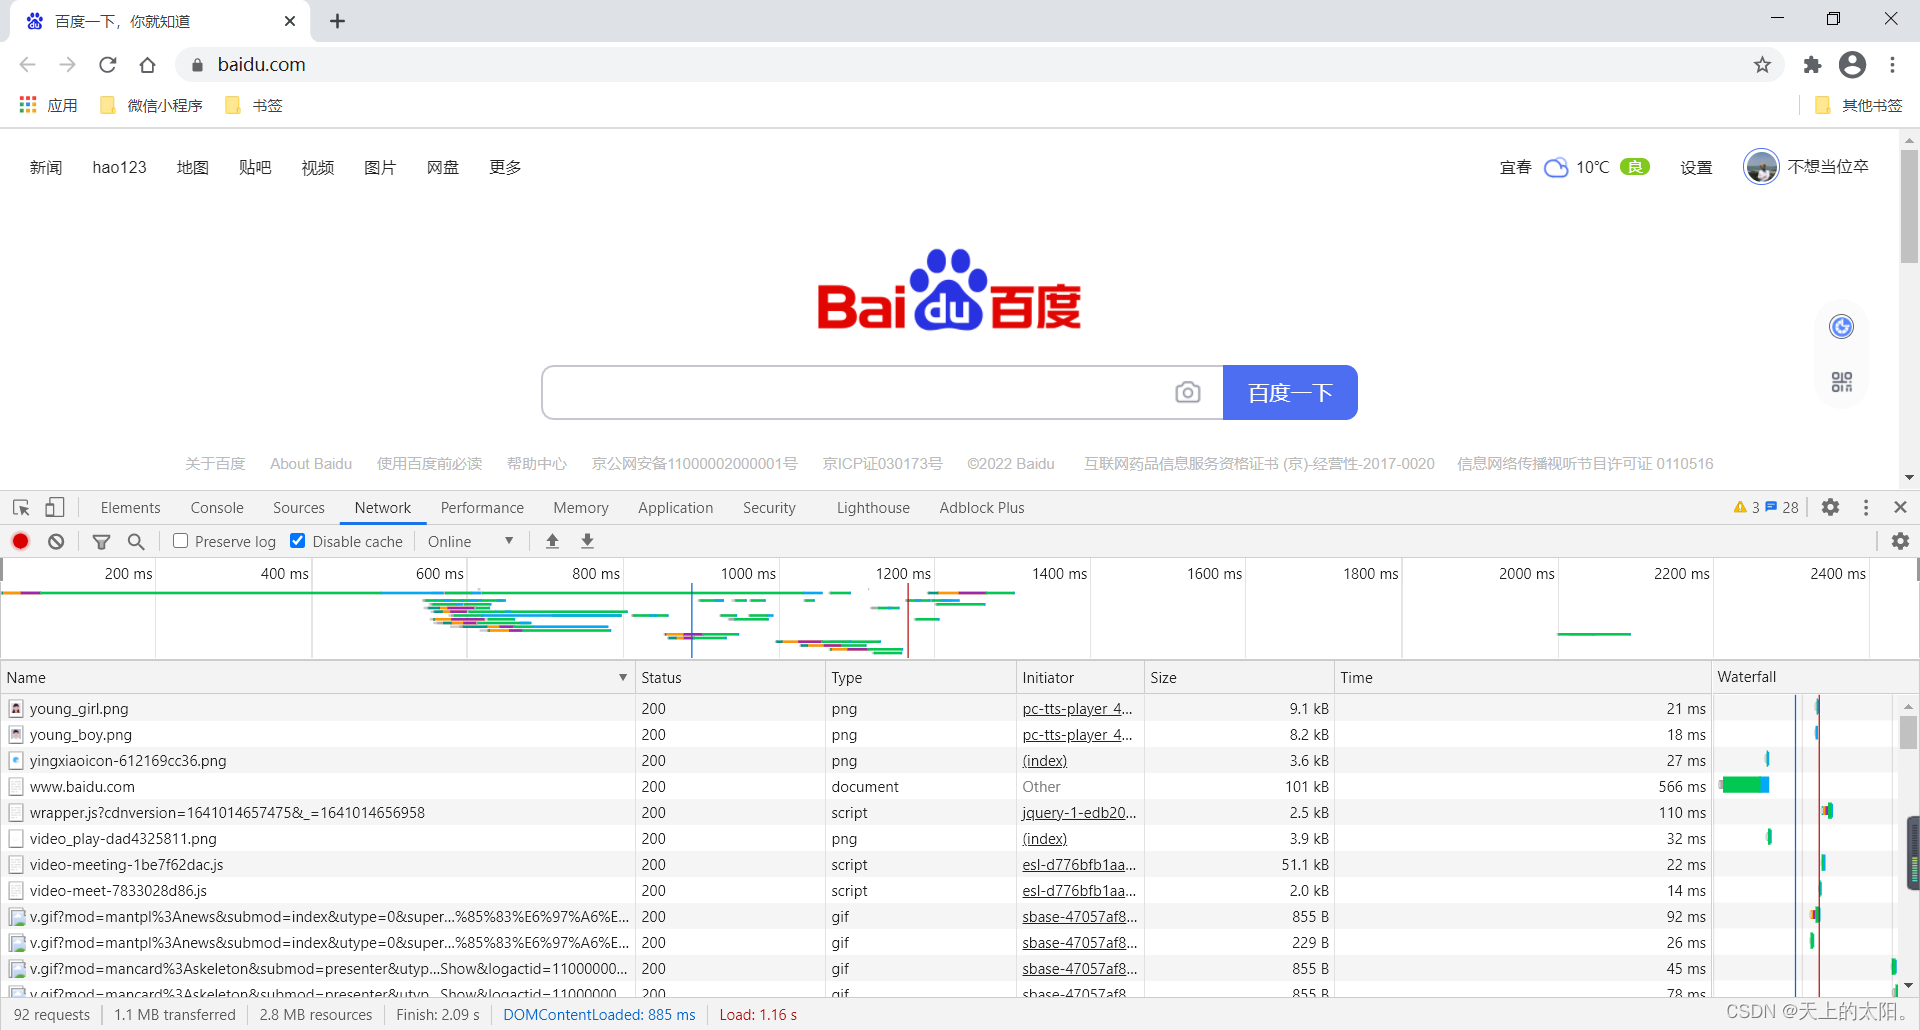The height and width of the screenshot is (1030, 1920).
Task: Click the messages count indicator showing 28
Action: pos(1782,507)
